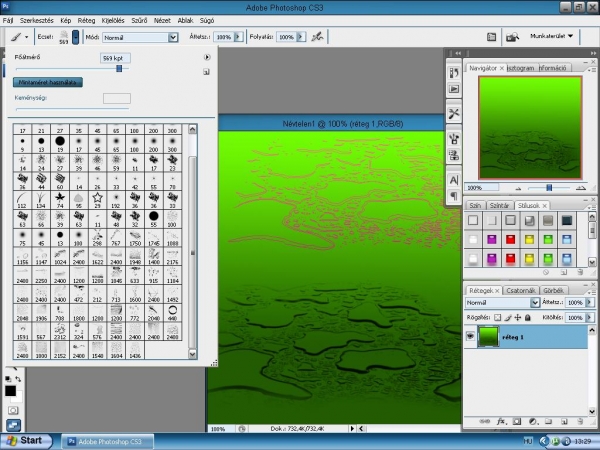Create a new layer
Screen dimensions: 600x450
[564, 421]
